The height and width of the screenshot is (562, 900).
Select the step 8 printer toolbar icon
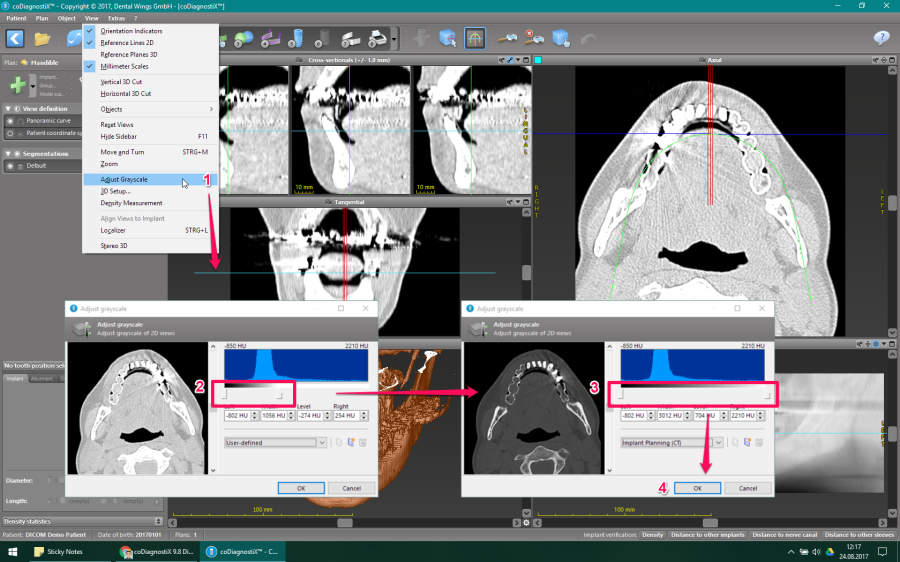[377, 39]
